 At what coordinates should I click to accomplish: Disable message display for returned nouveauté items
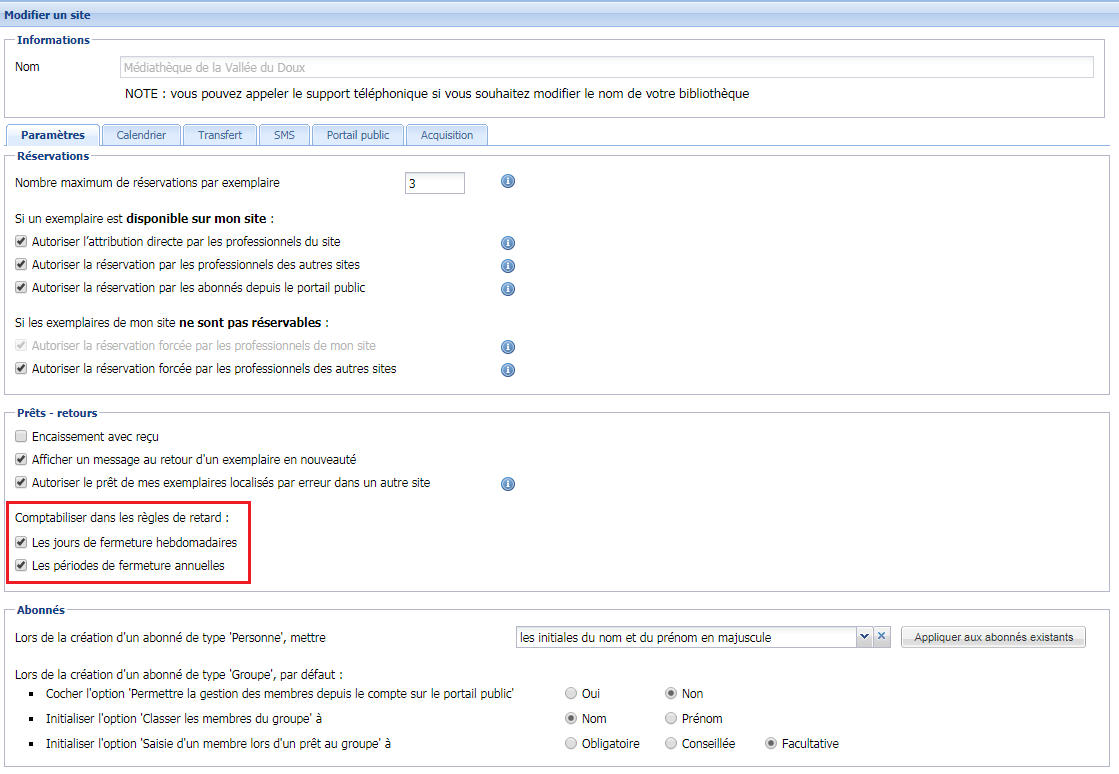(20, 460)
